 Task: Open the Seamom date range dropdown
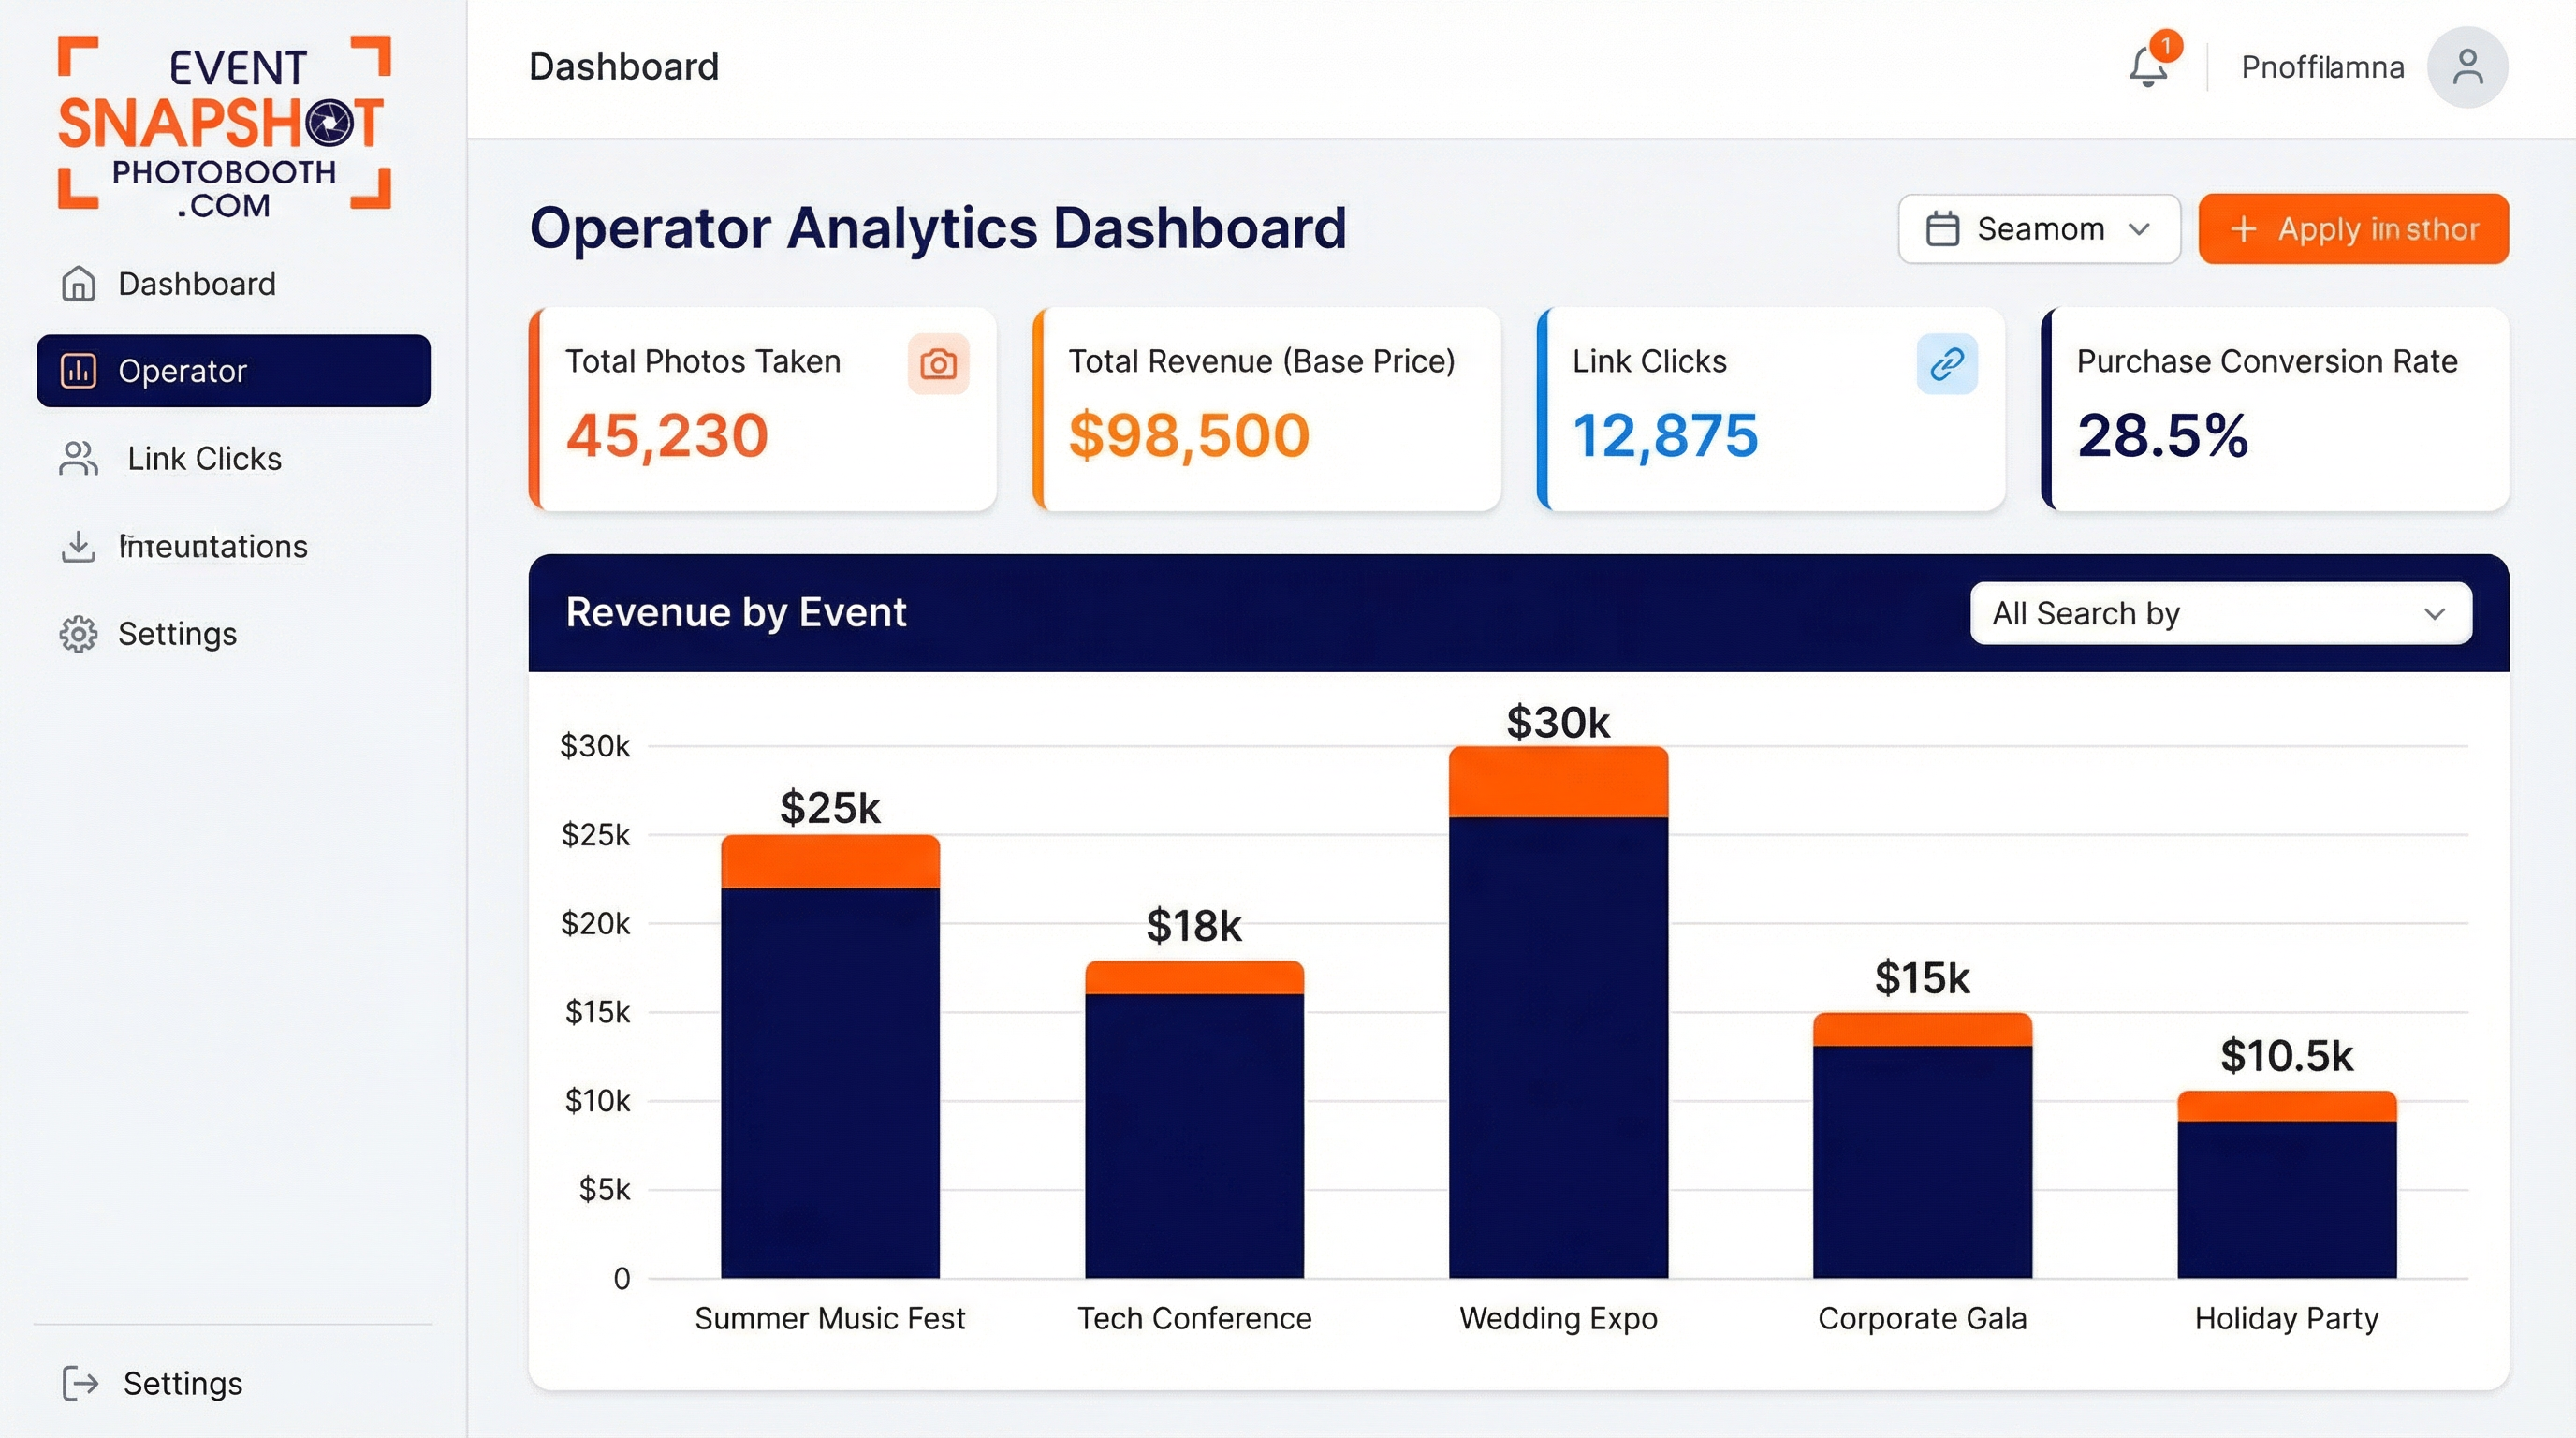coord(2038,228)
